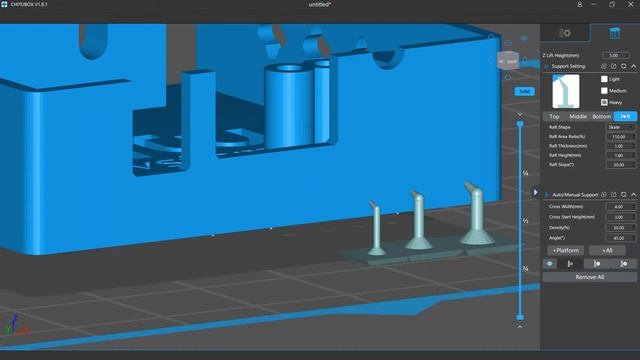This screenshot has height=360, width=640.
Task: Open the slice settings tab with gear icon
Action: pos(565,33)
